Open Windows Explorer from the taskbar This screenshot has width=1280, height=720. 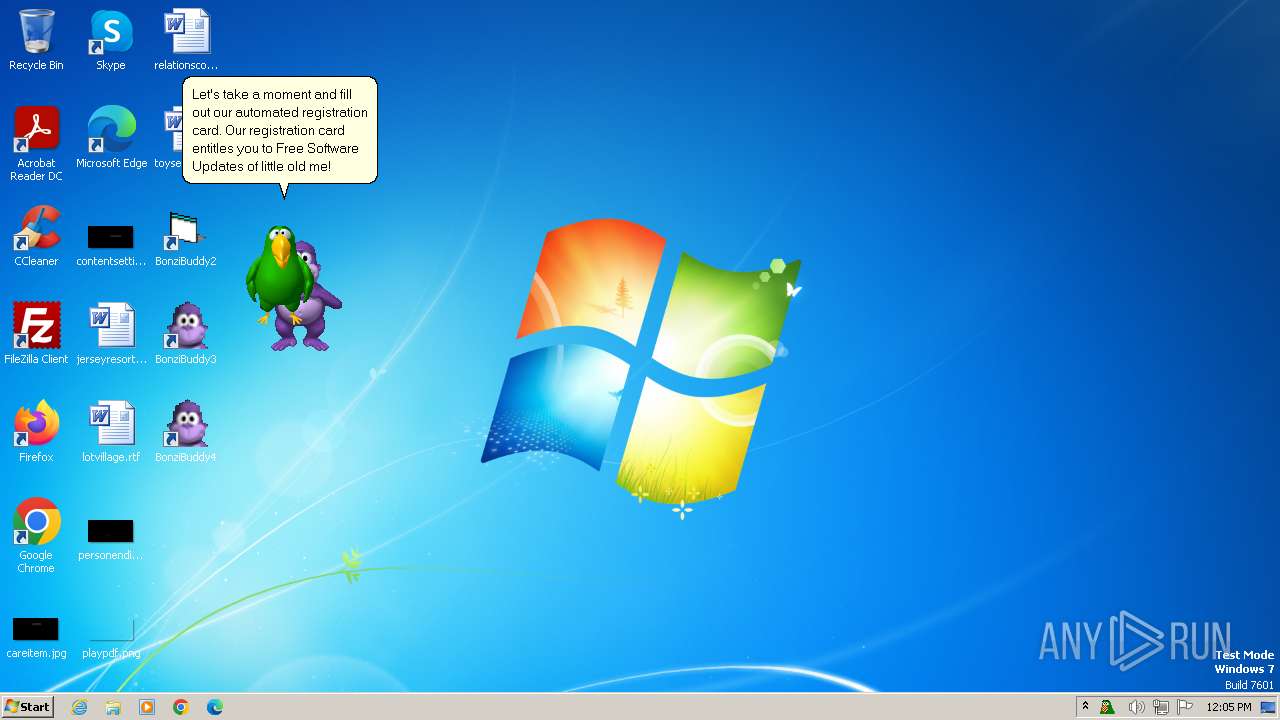pos(113,707)
